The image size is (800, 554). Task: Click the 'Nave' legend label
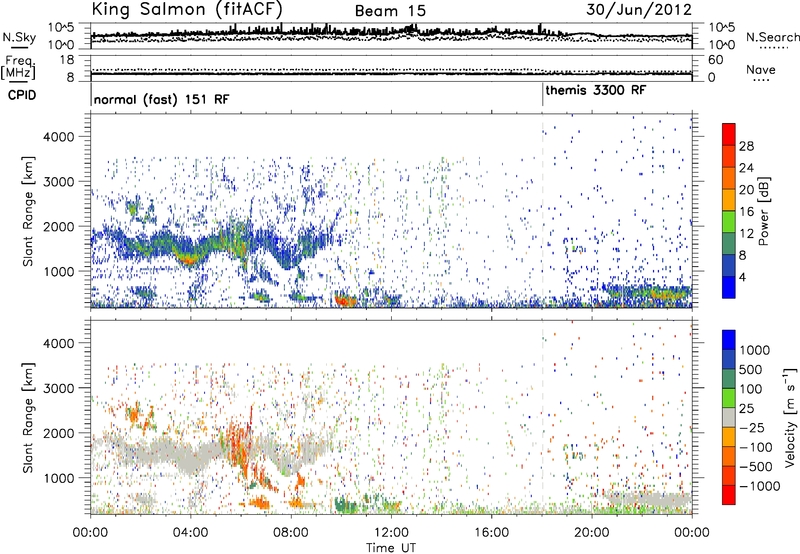761,69
